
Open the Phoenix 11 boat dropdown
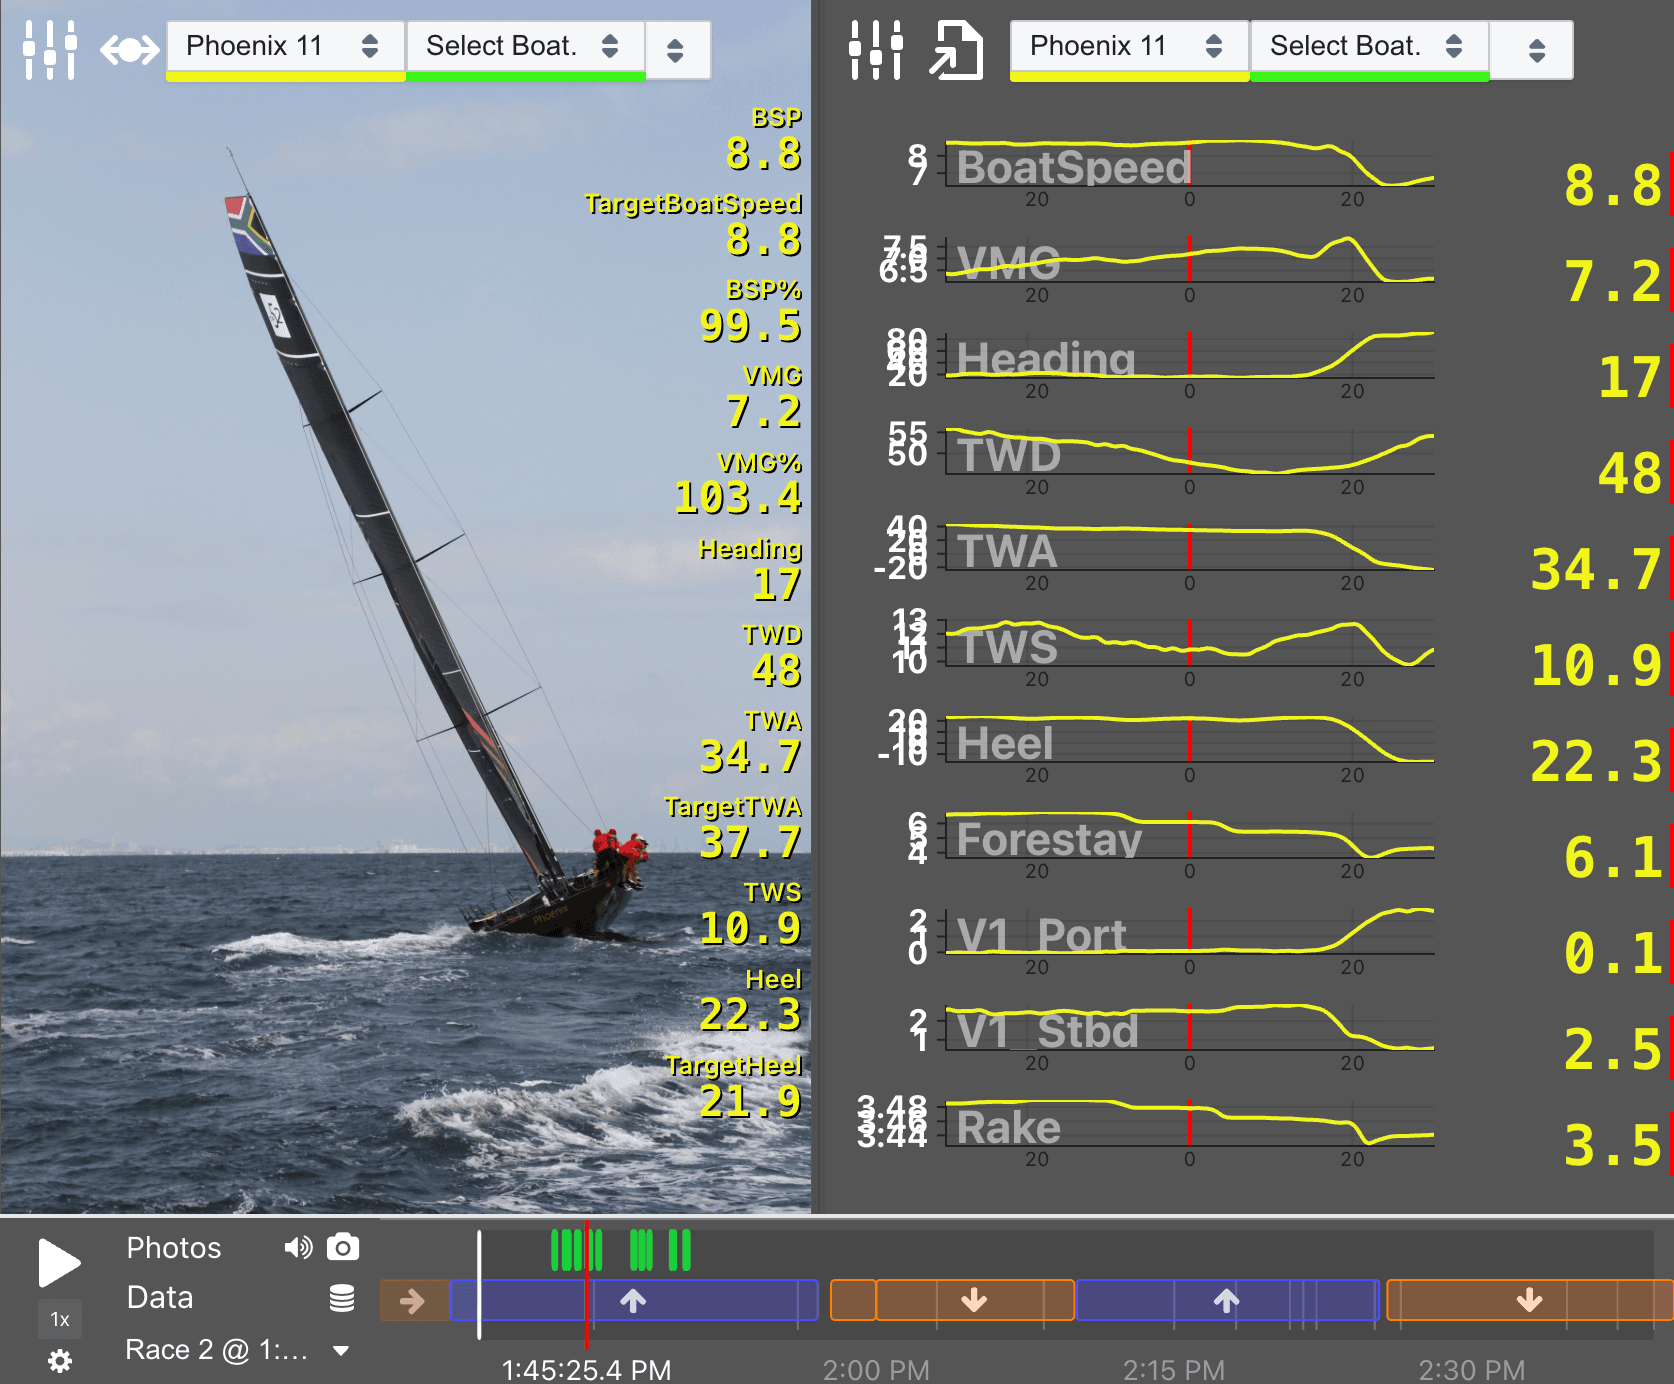(x=284, y=46)
